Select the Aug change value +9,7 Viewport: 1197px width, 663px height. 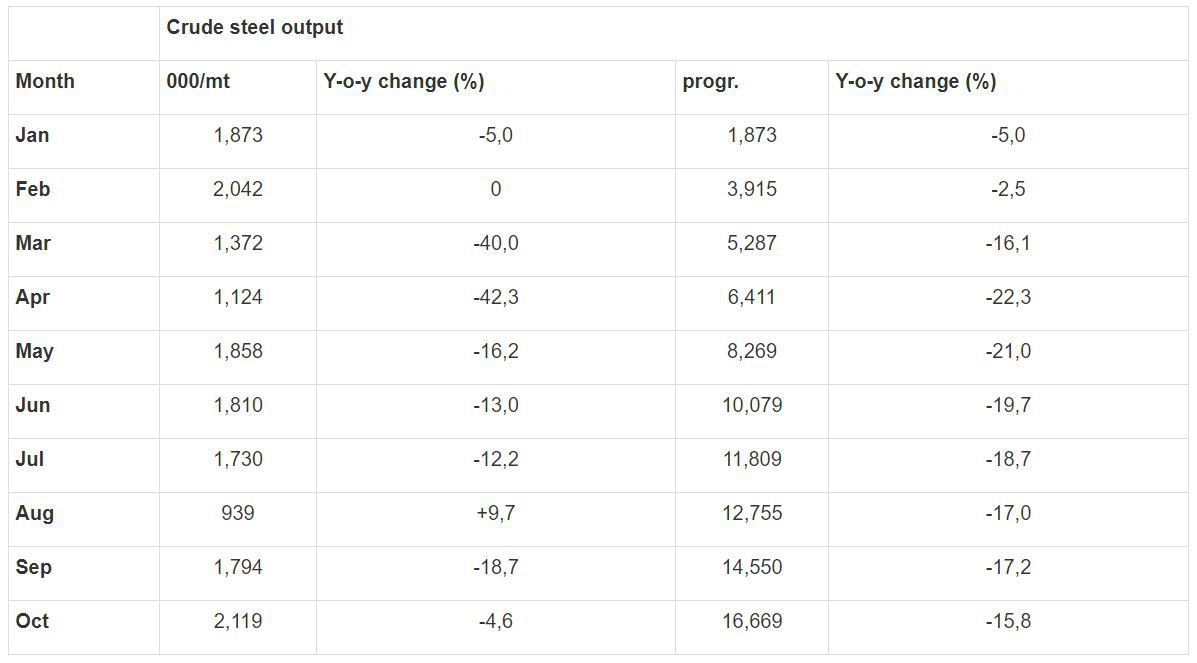(x=495, y=513)
